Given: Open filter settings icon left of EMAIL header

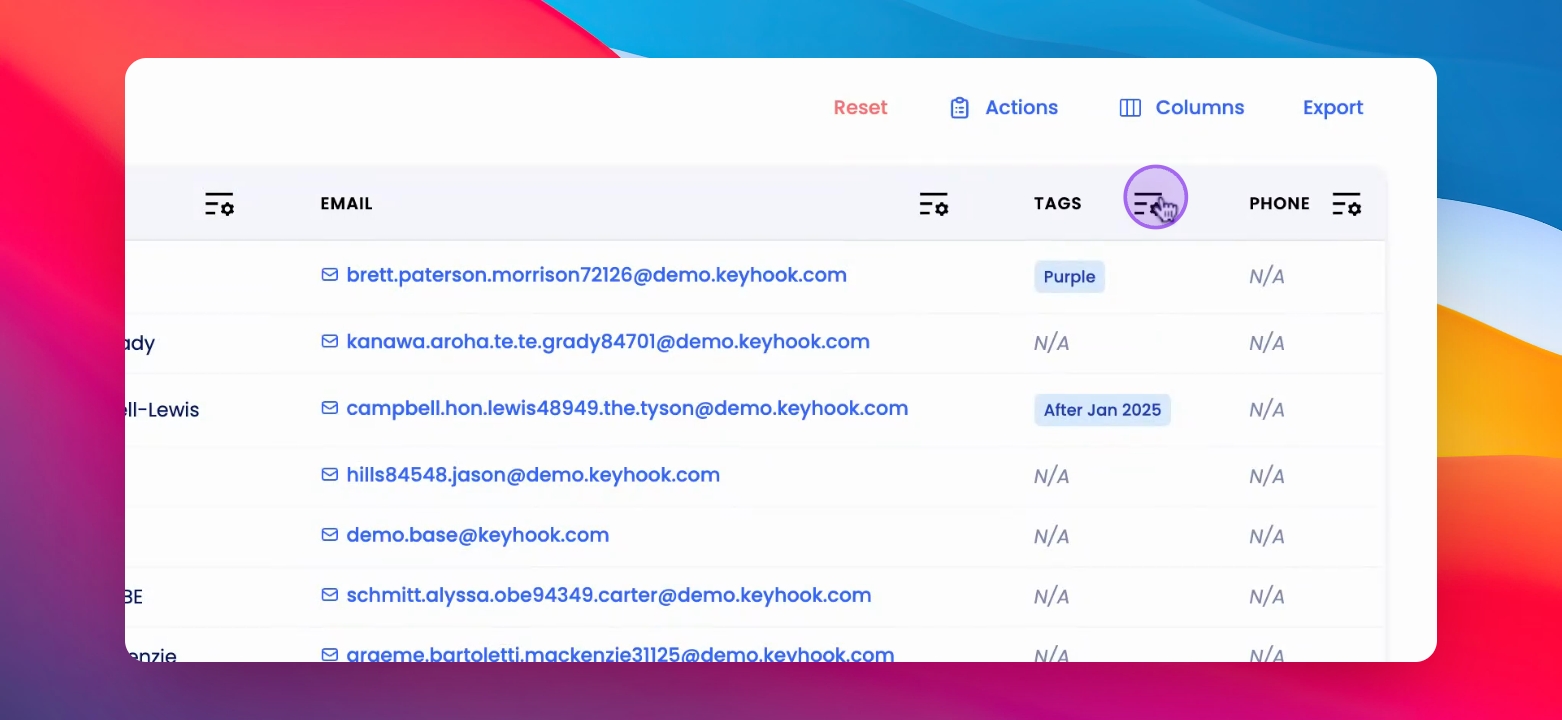Looking at the screenshot, I should 219,204.
